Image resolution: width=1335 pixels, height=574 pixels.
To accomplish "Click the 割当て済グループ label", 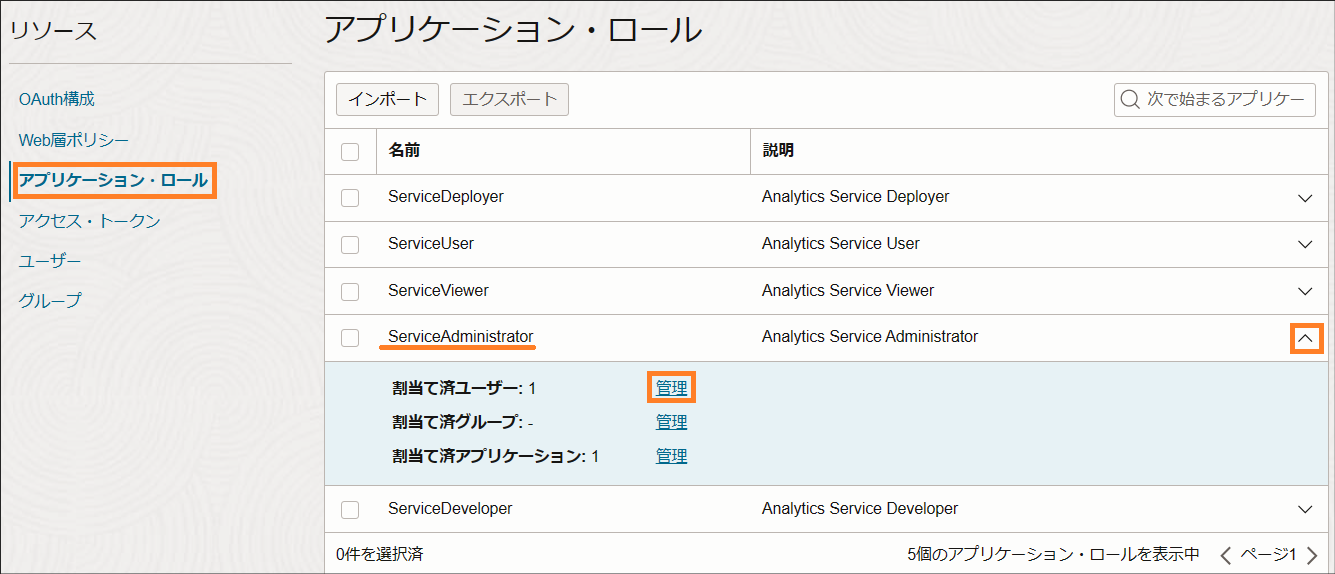I will pos(462,422).
